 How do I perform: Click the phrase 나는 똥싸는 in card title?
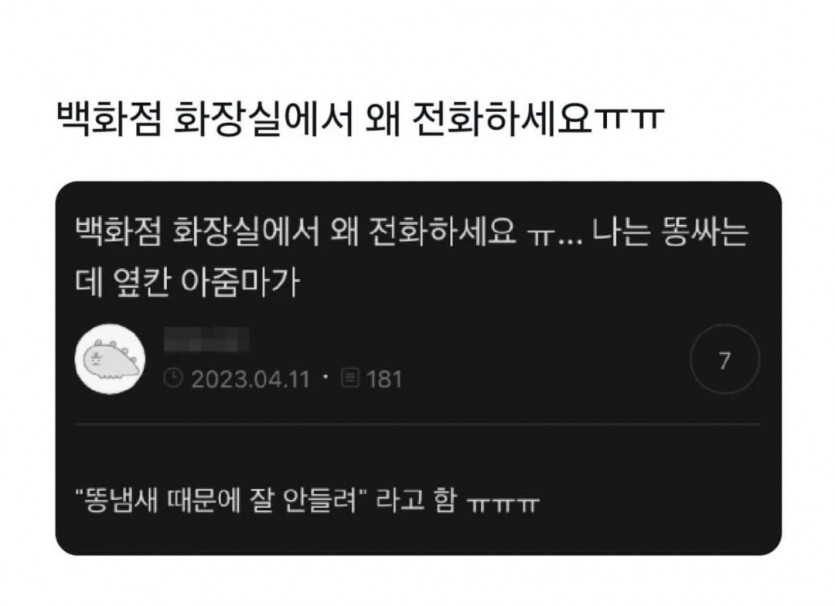pyautogui.click(x=670, y=232)
